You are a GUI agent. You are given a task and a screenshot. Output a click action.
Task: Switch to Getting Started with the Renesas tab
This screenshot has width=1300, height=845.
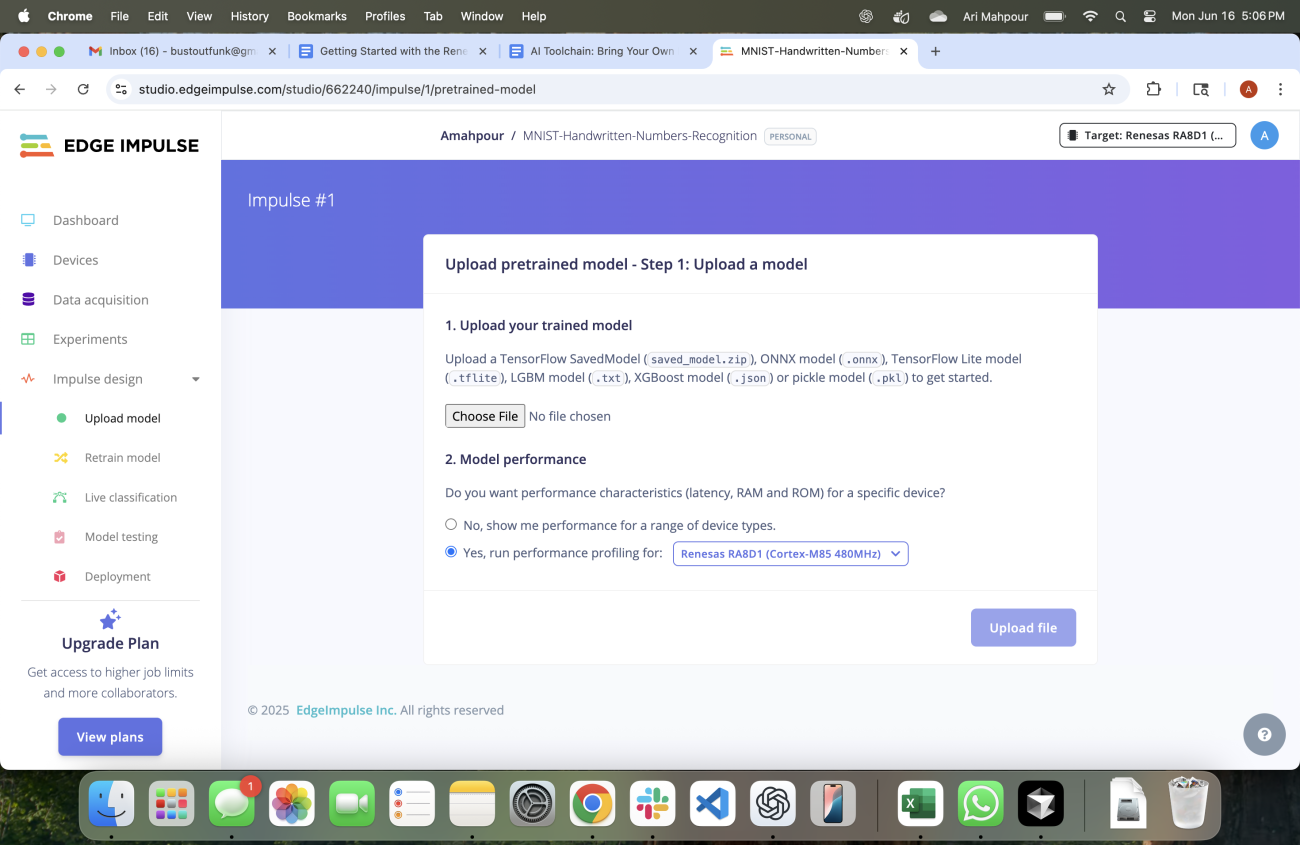393,51
